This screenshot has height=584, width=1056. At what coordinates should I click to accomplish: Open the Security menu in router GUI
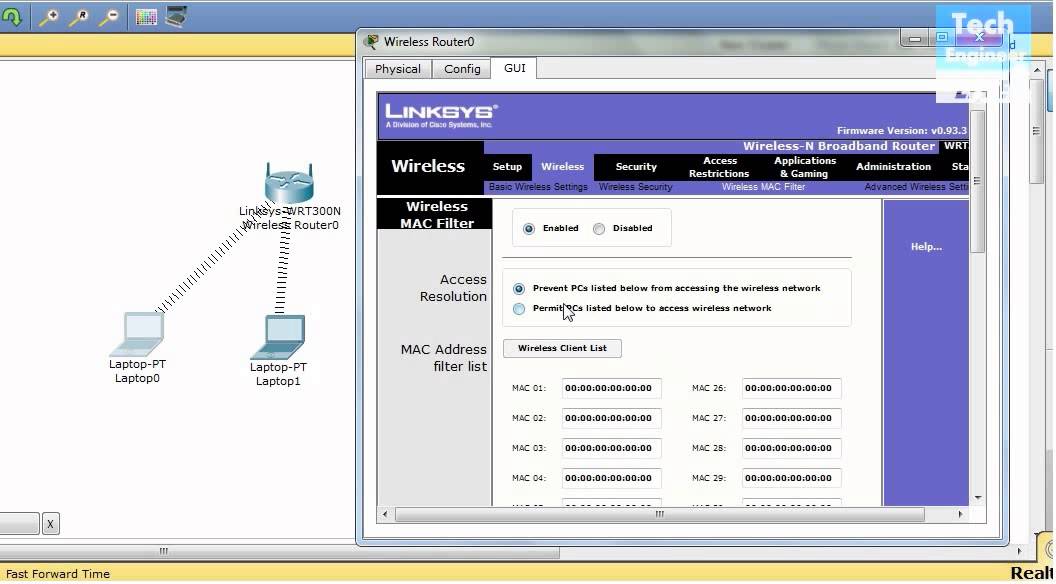pos(636,166)
